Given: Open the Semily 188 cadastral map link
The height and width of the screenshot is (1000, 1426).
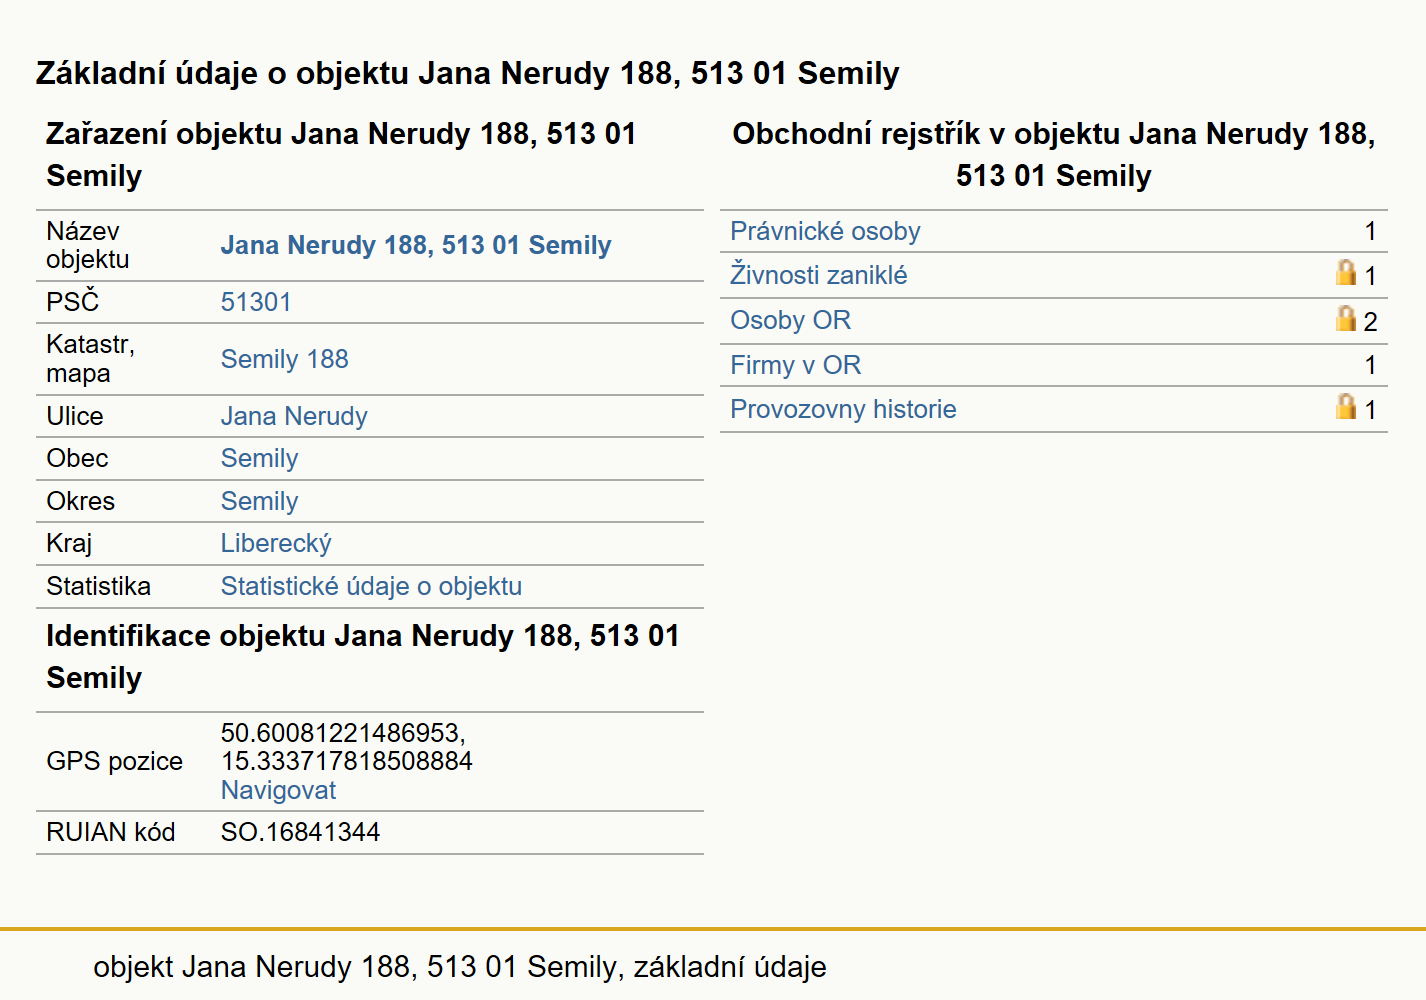Looking at the screenshot, I should 285,359.
